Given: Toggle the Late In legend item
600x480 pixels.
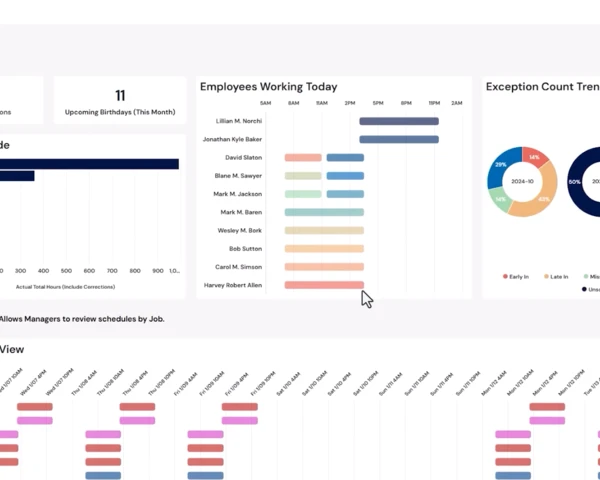Looking at the screenshot, I should coord(556,277).
